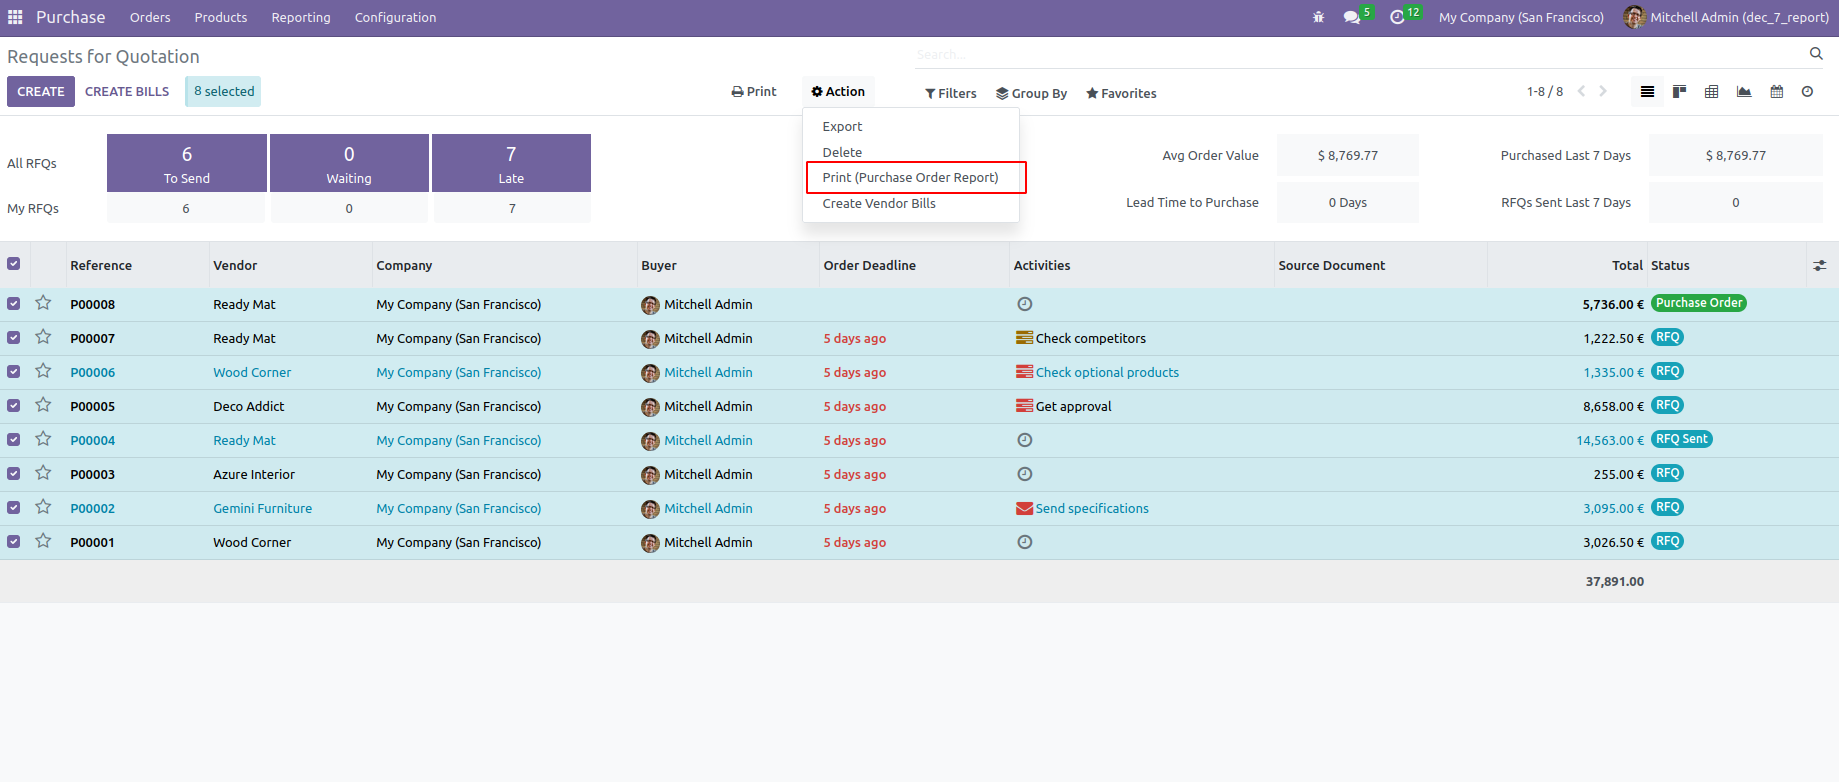Viewport: 1839px width, 782px height.
Task: Switch to Pivot table view
Action: tap(1711, 92)
